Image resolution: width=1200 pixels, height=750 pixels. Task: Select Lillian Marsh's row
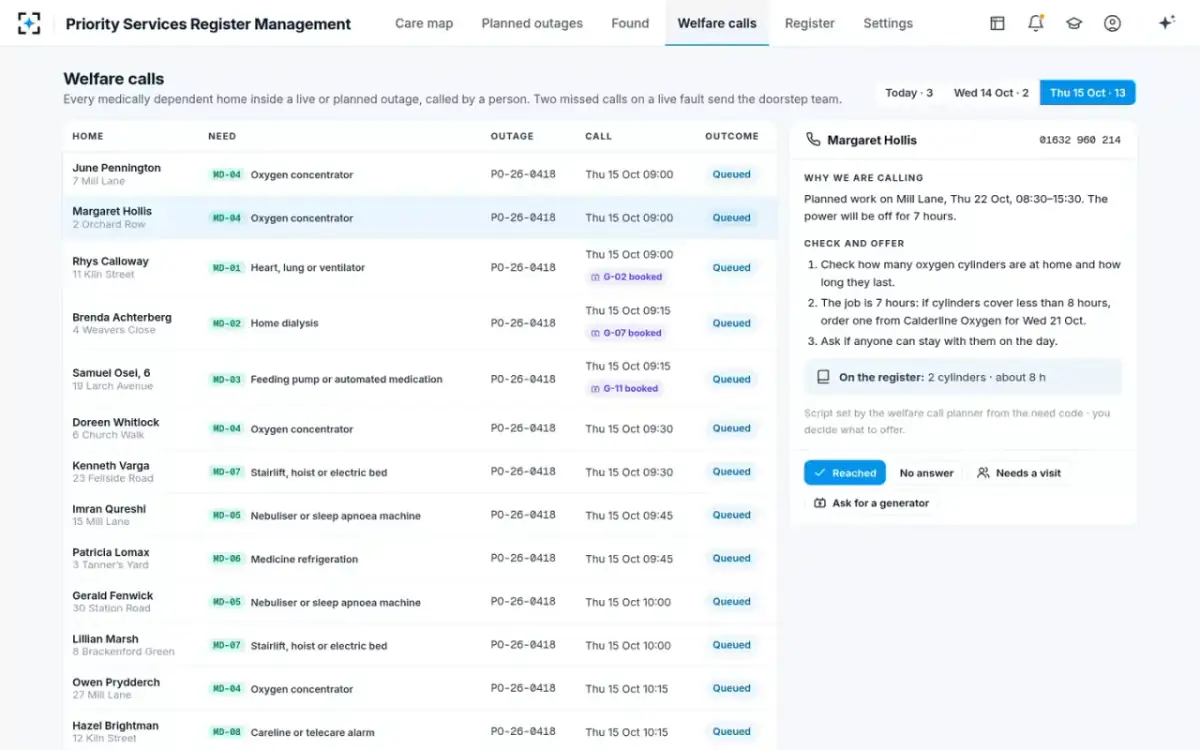[420, 645]
